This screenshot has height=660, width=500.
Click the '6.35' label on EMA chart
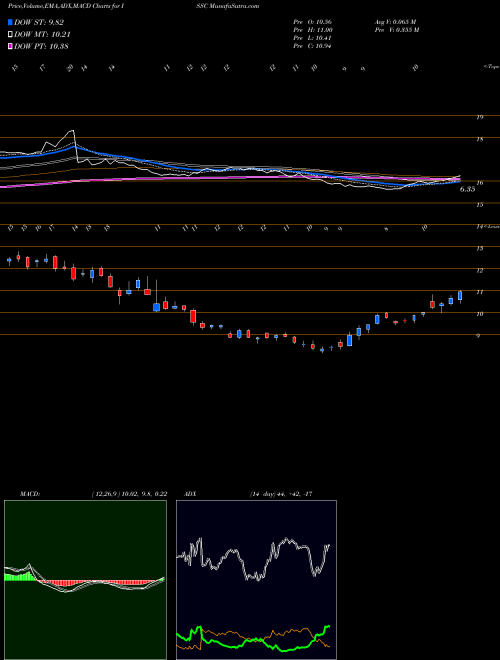point(468,189)
